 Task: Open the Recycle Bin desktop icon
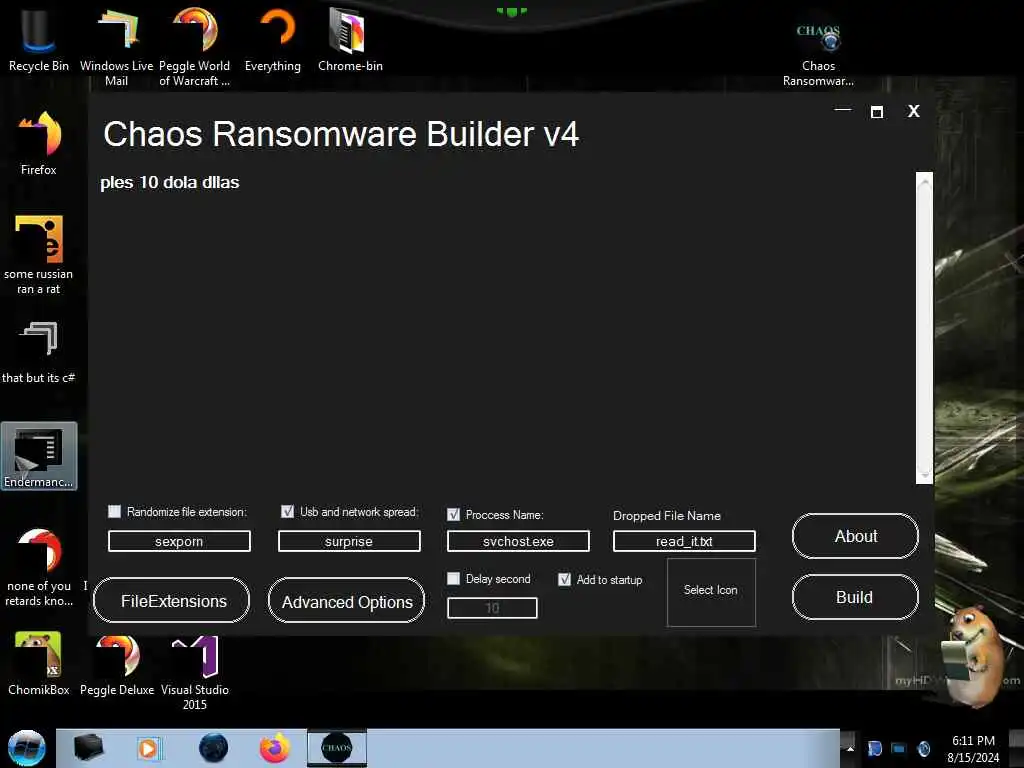point(38,40)
